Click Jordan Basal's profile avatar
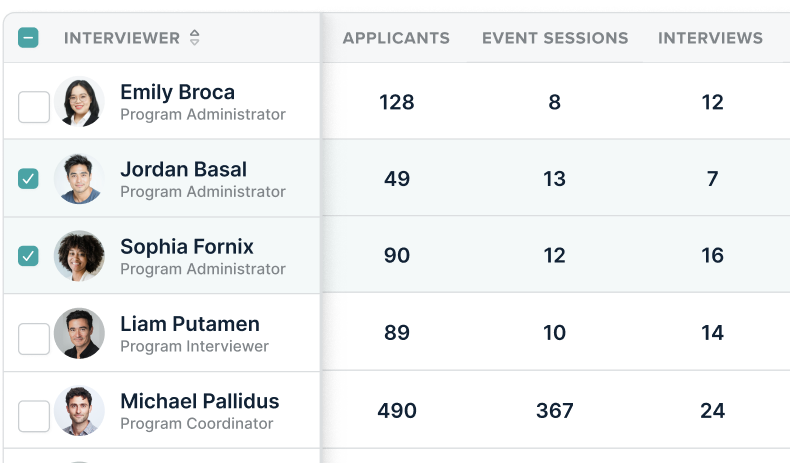The image size is (790, 463). click(x=79, y=179)
